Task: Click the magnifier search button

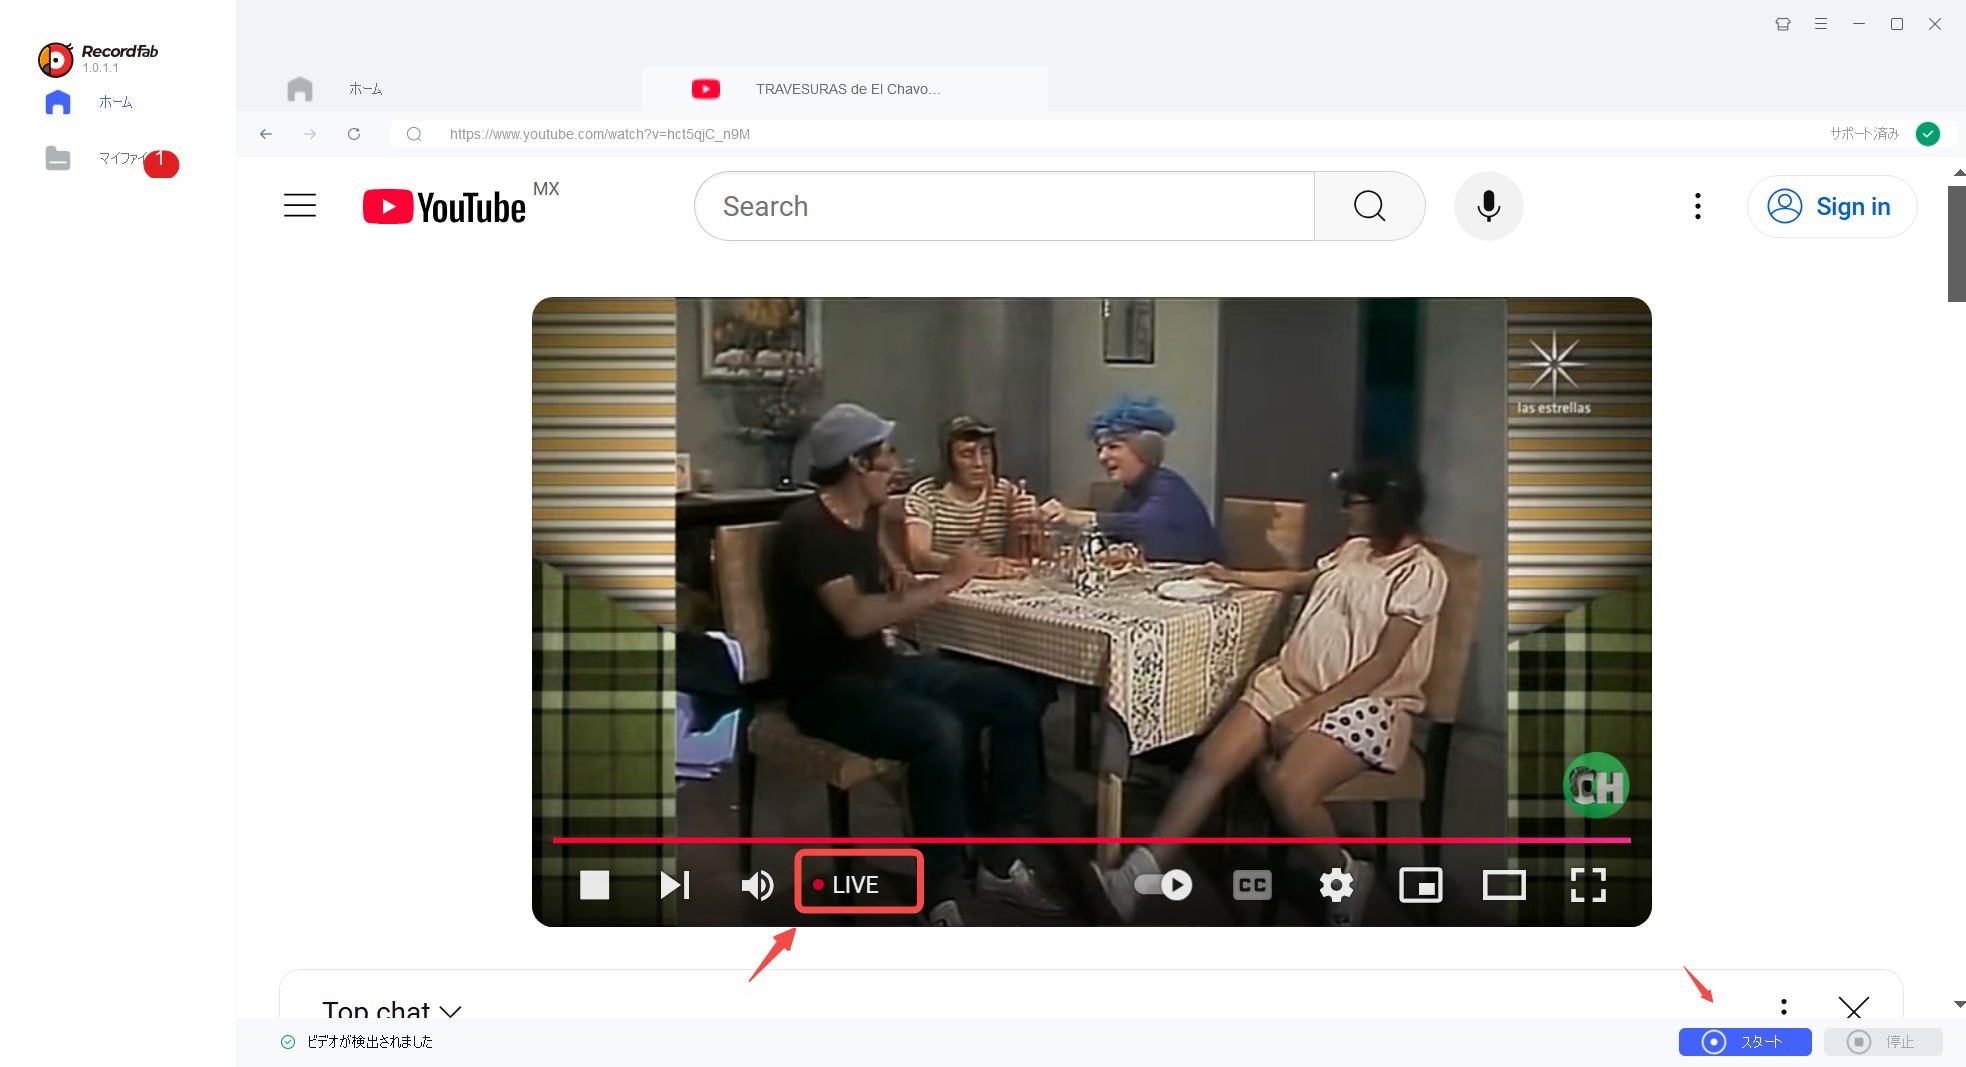Action: [1370, 206]
